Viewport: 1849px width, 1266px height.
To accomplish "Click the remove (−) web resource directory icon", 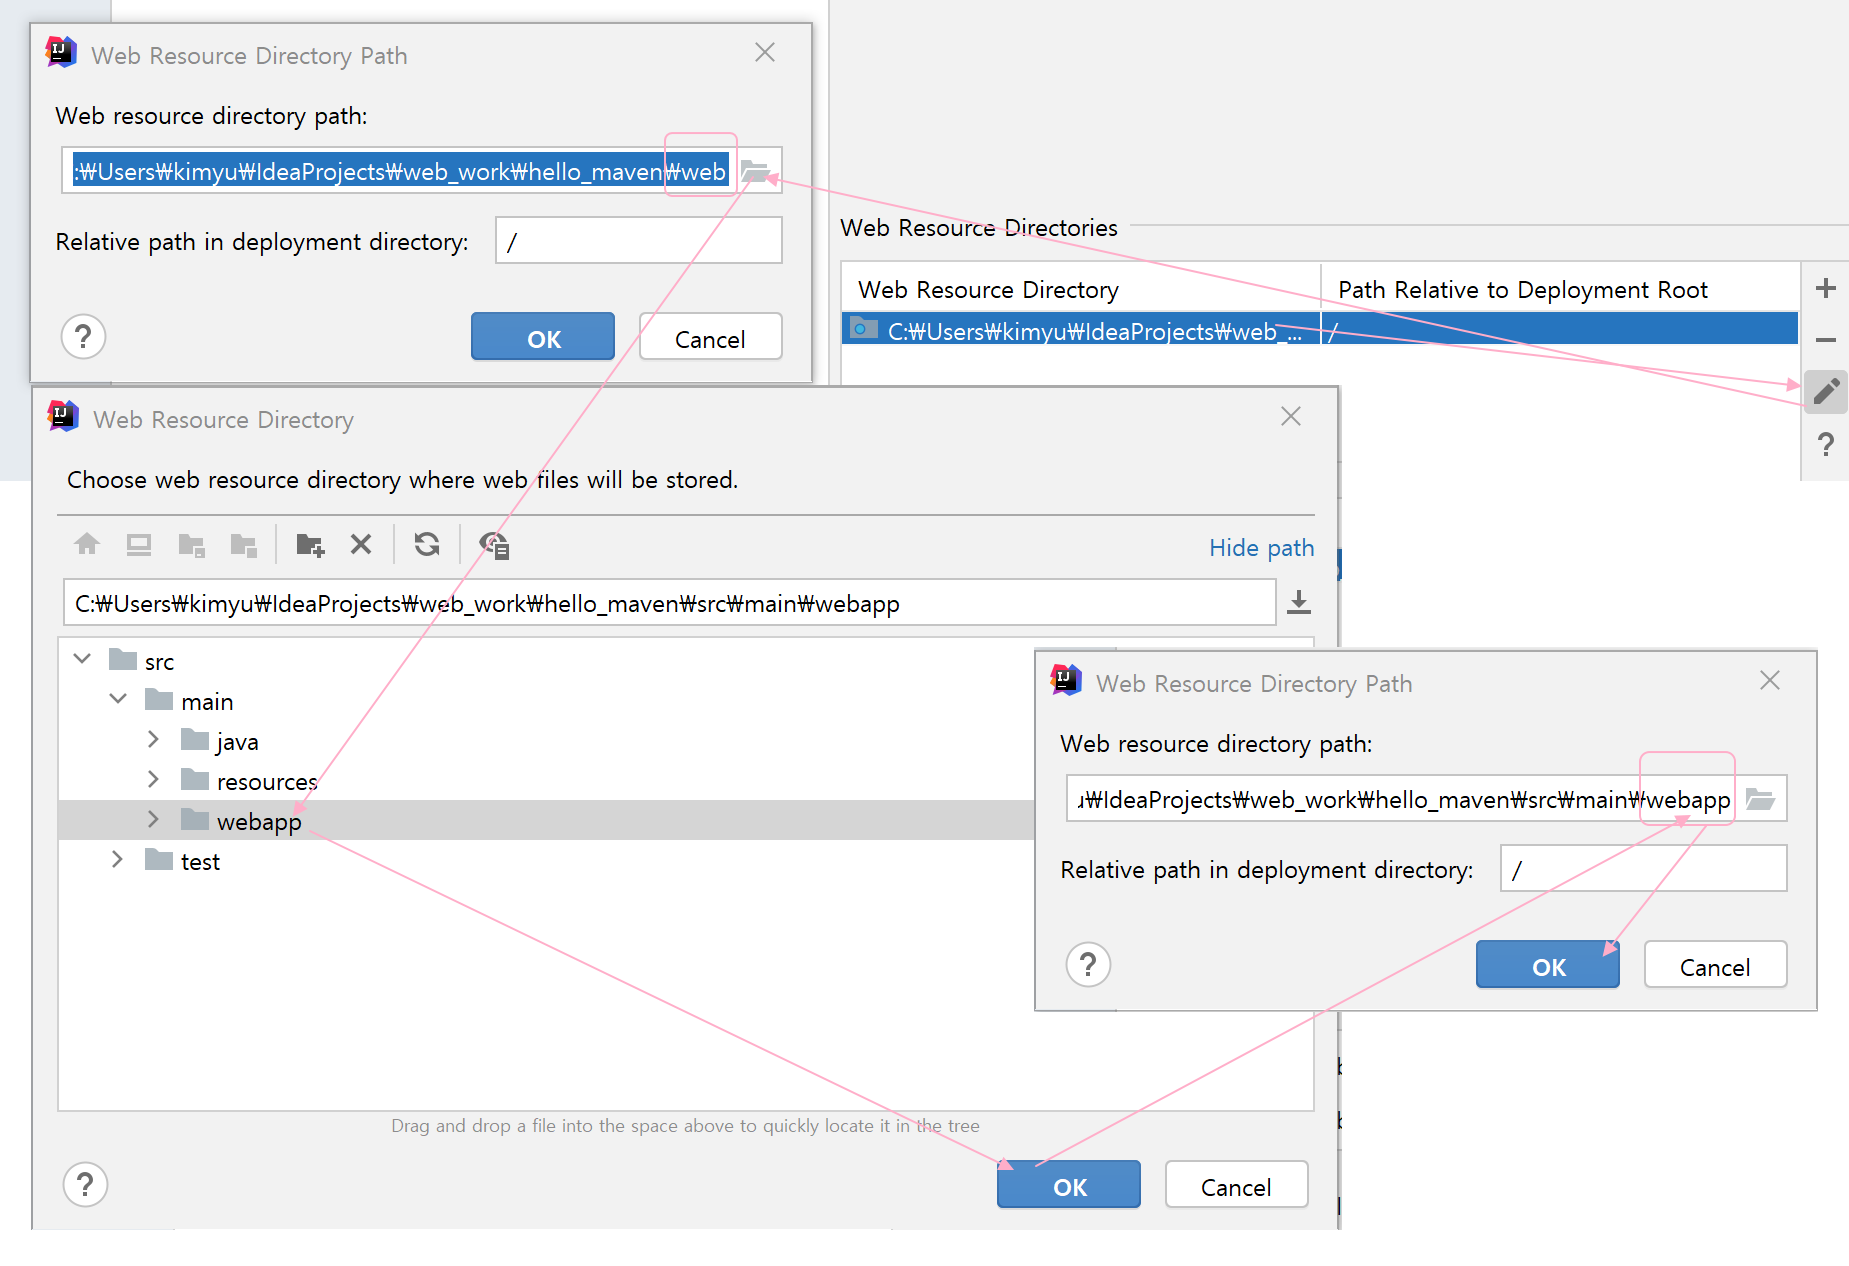I will pos(1826,340).
